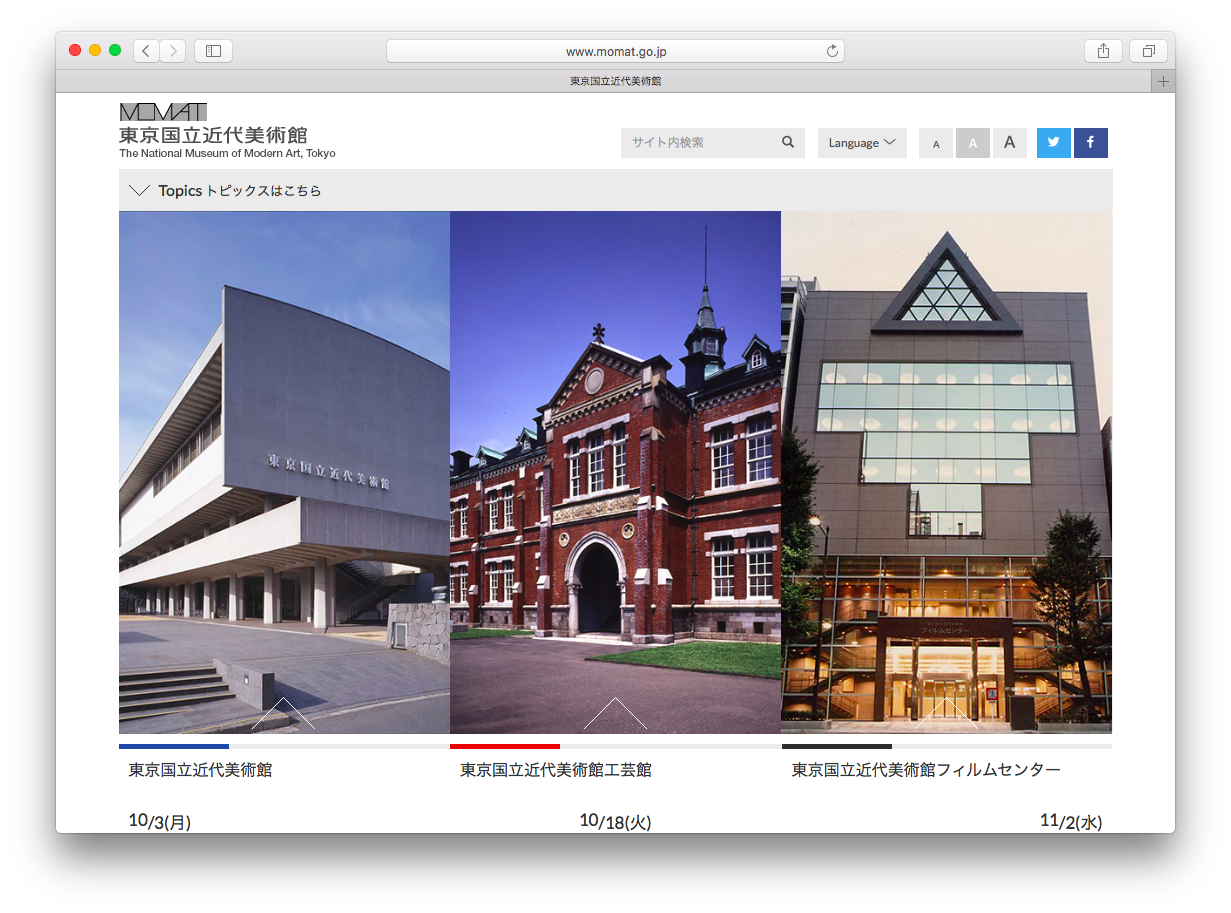This screenshot has width=1231, height=913.
Task: Open the 東京国立近代美術館工芸館 link
Action: (x=556, y=770)
